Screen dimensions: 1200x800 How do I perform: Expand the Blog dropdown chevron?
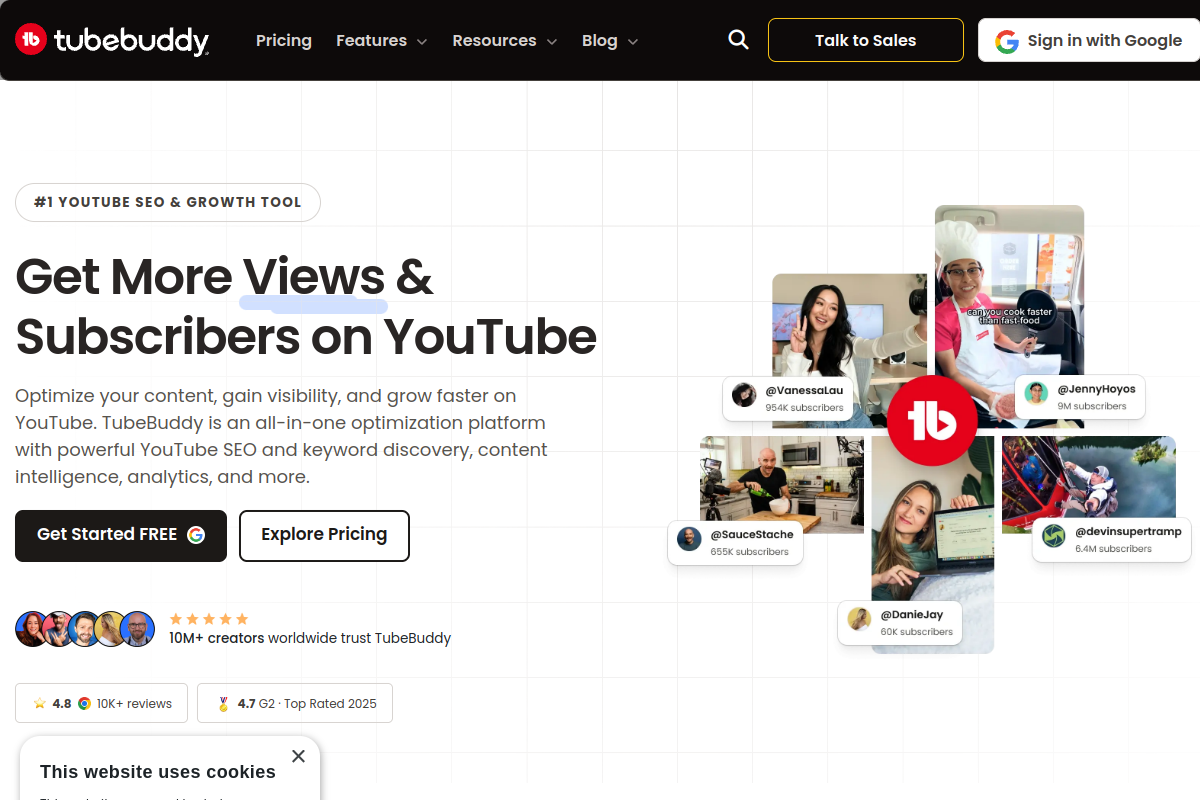(x=633, y=41)
